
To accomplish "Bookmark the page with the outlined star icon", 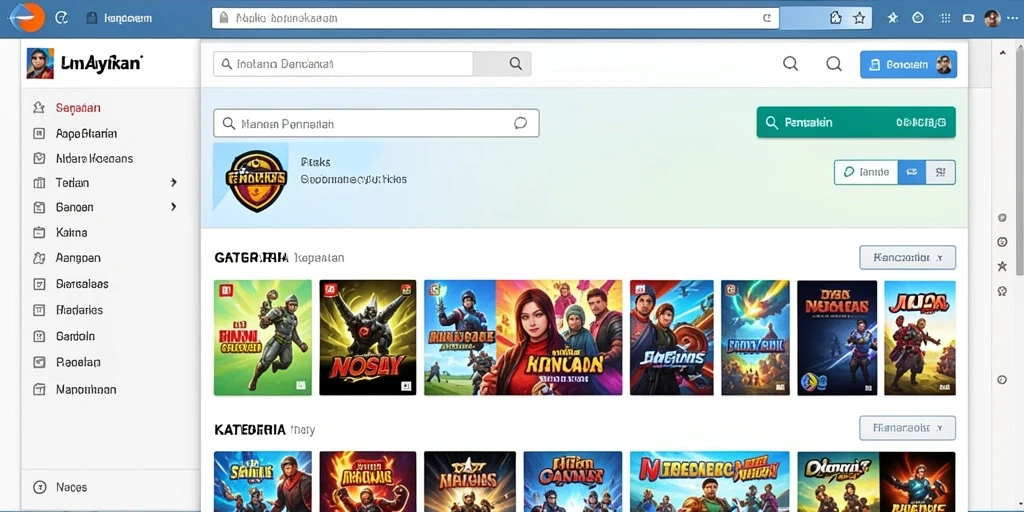I will click(859, 18).
